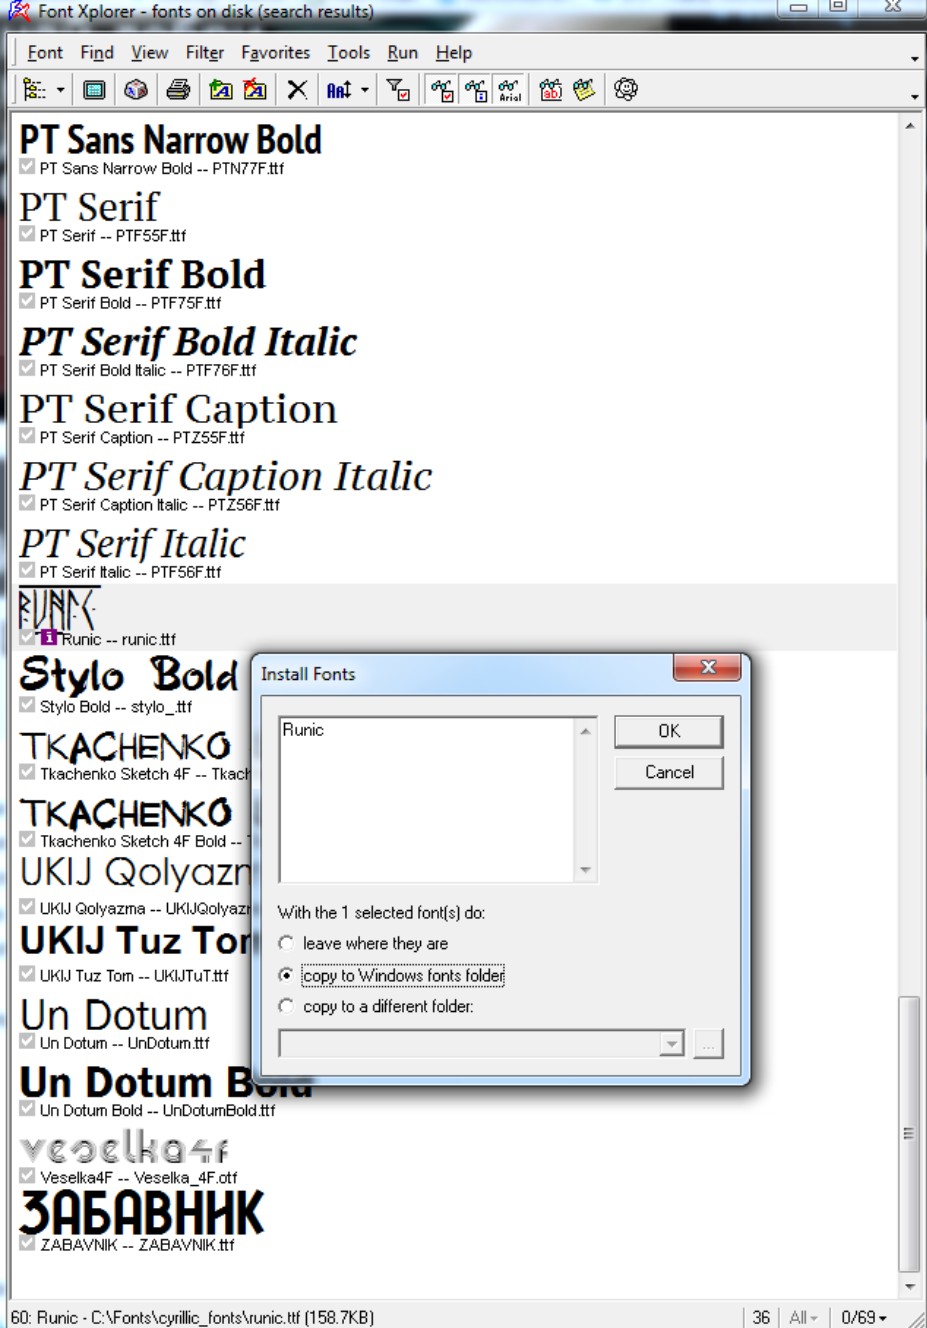Open the font preview window icon
This screenshot has height=1328, width=927.
(x=94, y=90)
